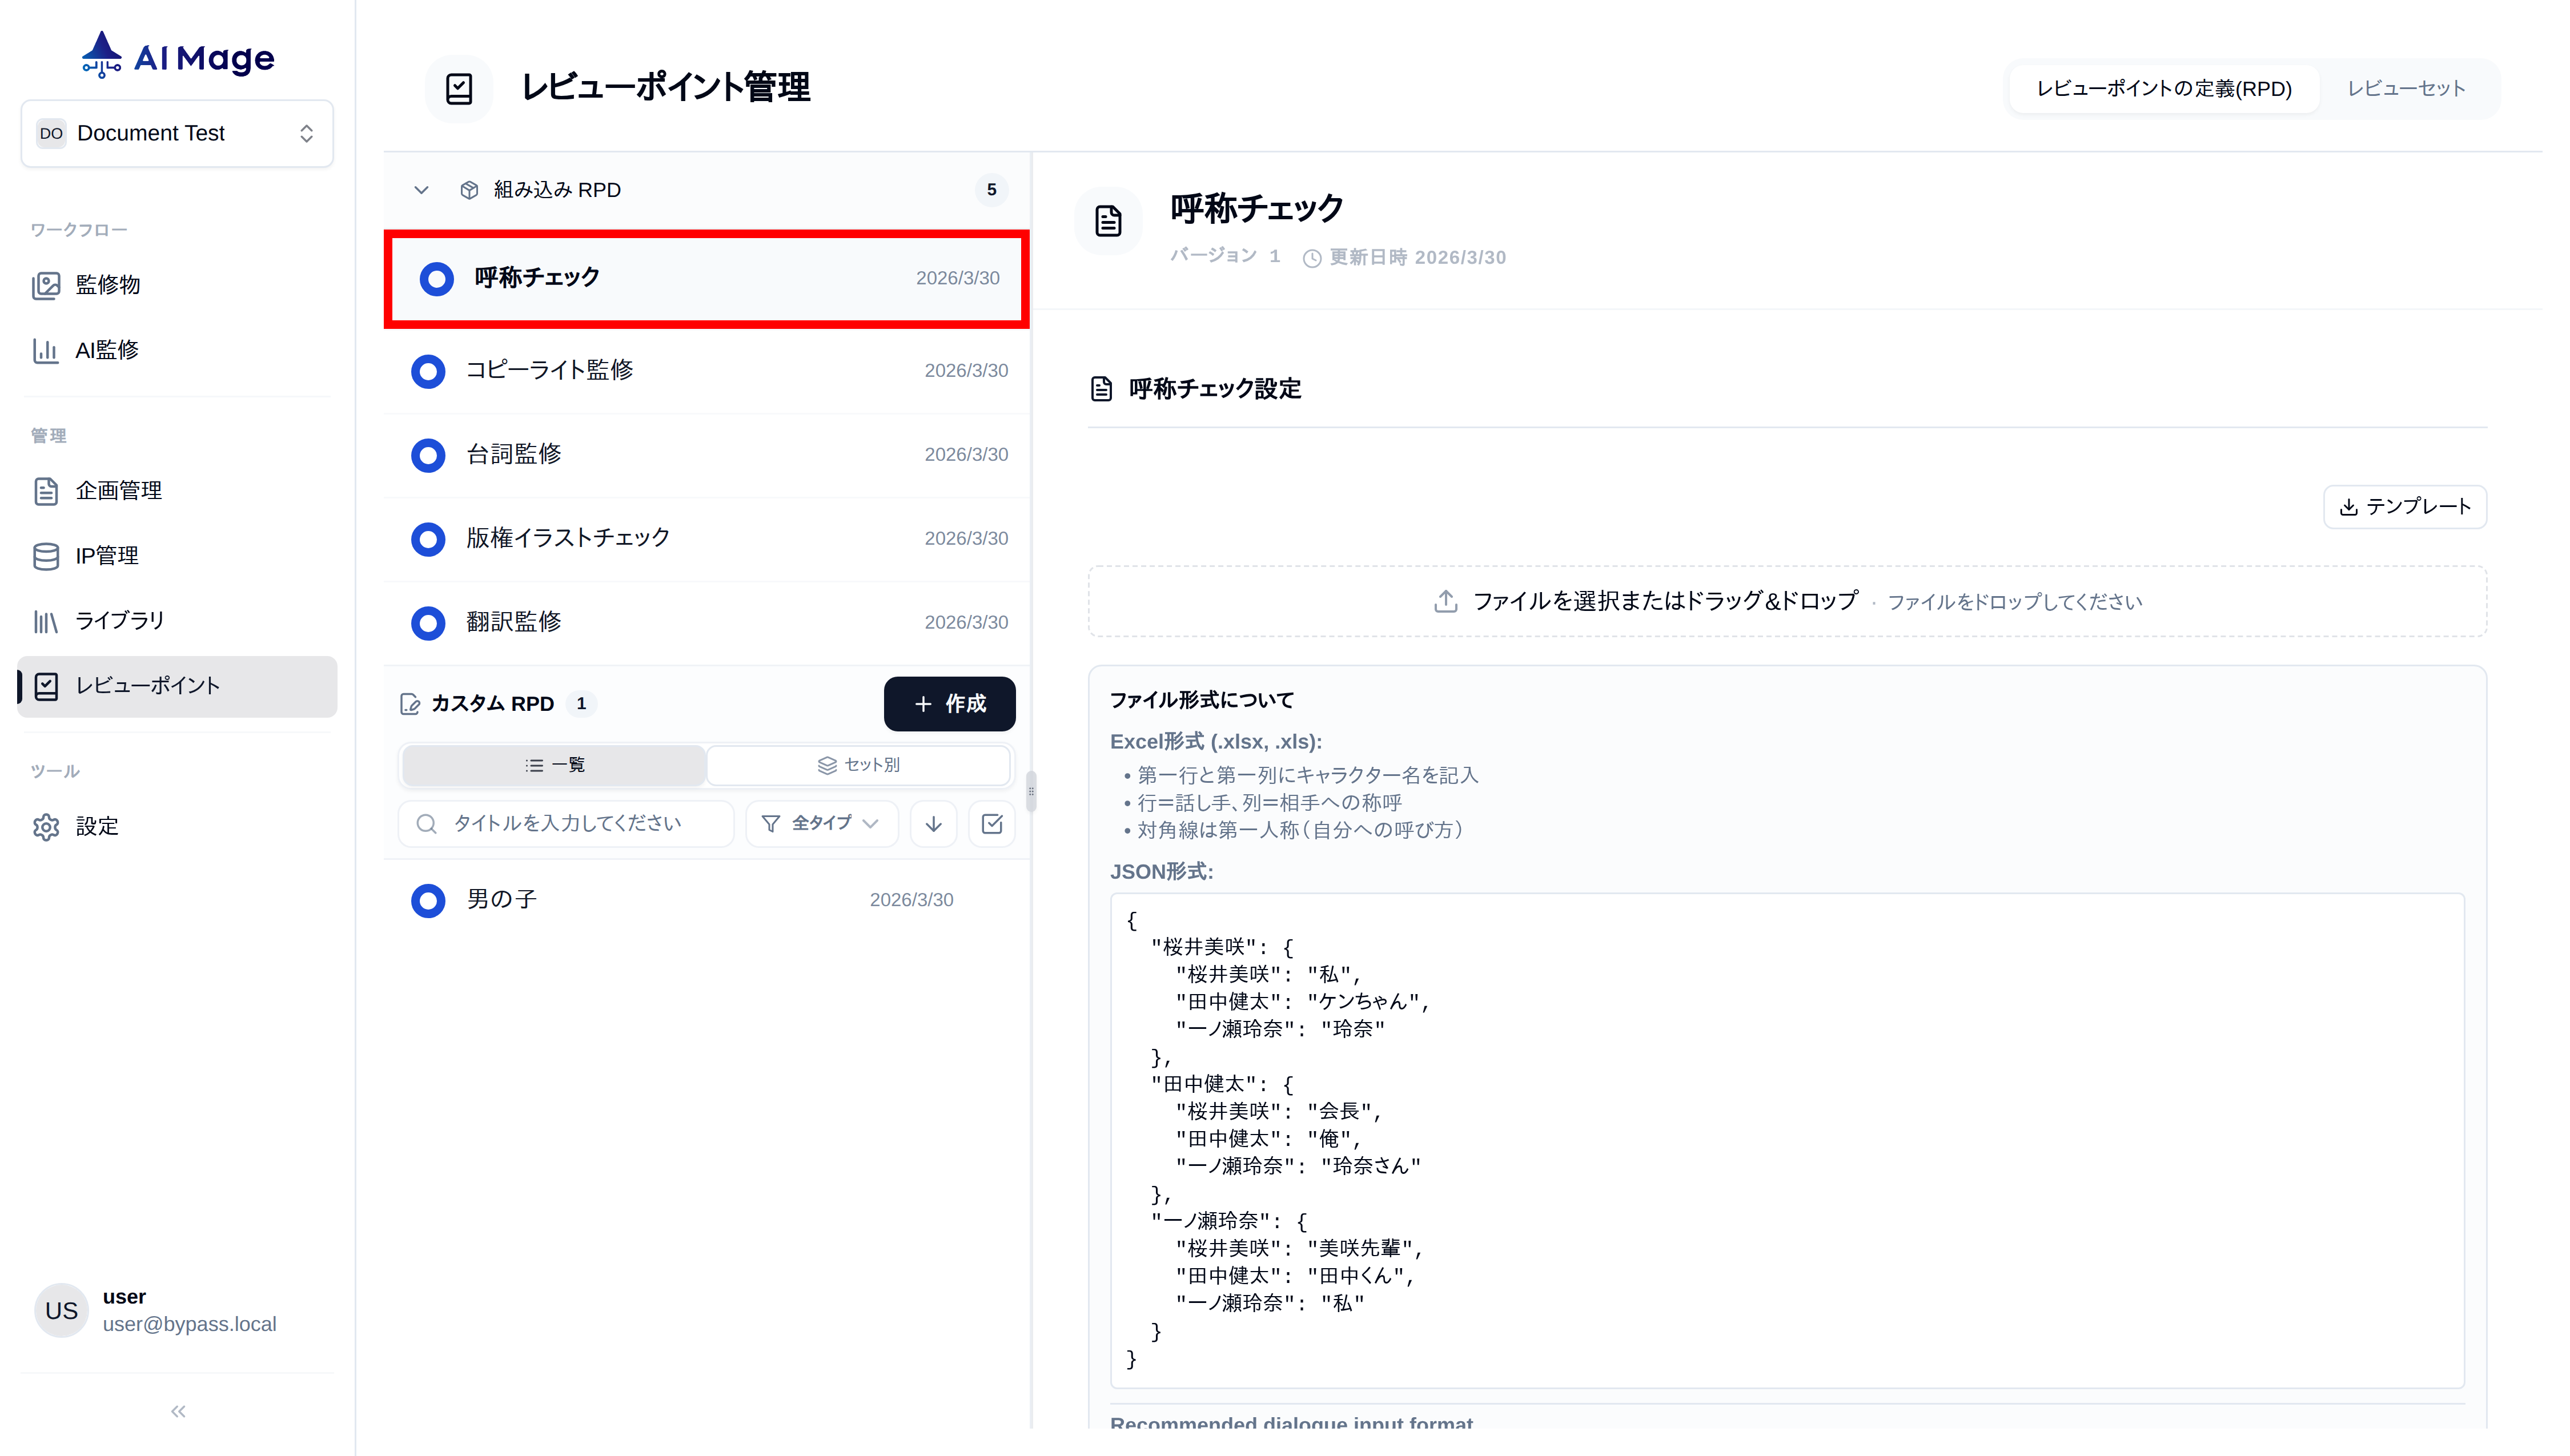This screenshot has height=1456, width=2570.
Task: Collapse the 組み込み RPD section chevron
Action: (421, 190)
